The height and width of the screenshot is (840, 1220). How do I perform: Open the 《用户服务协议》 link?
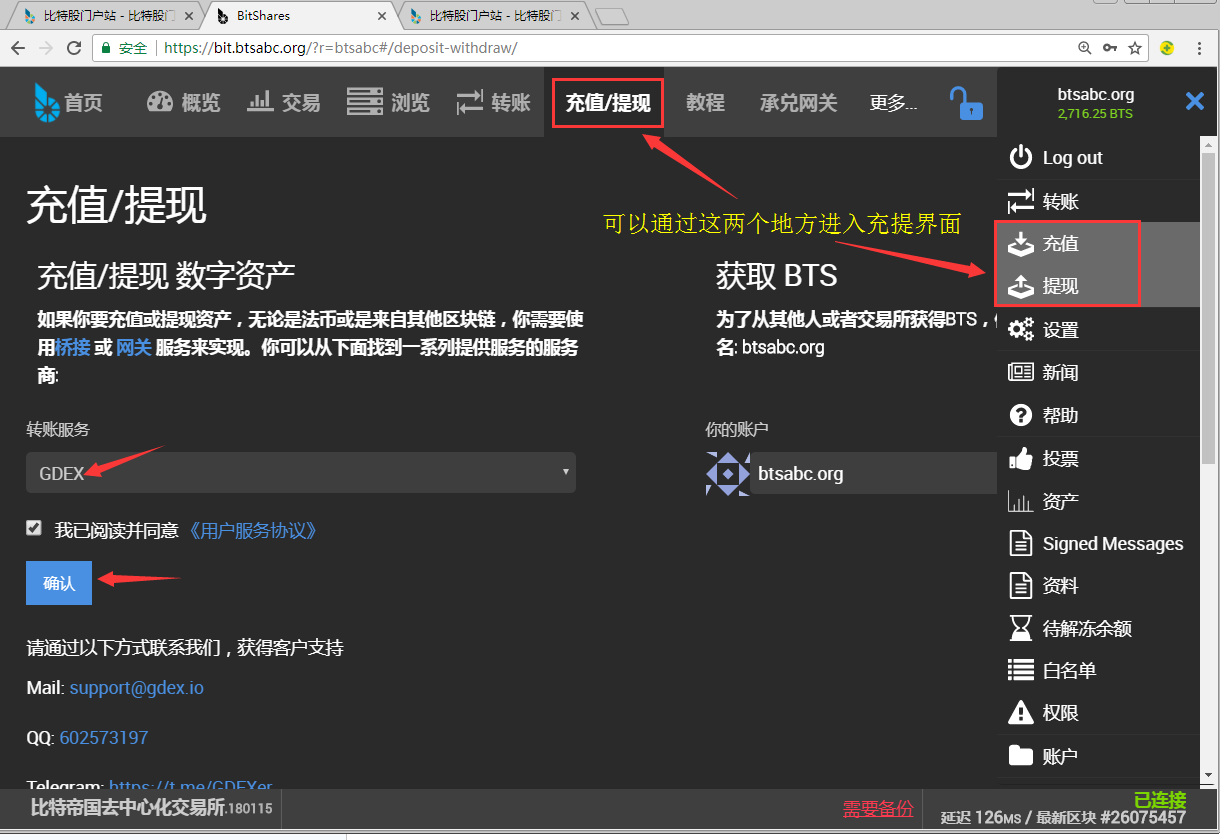(x=252, y=530)
